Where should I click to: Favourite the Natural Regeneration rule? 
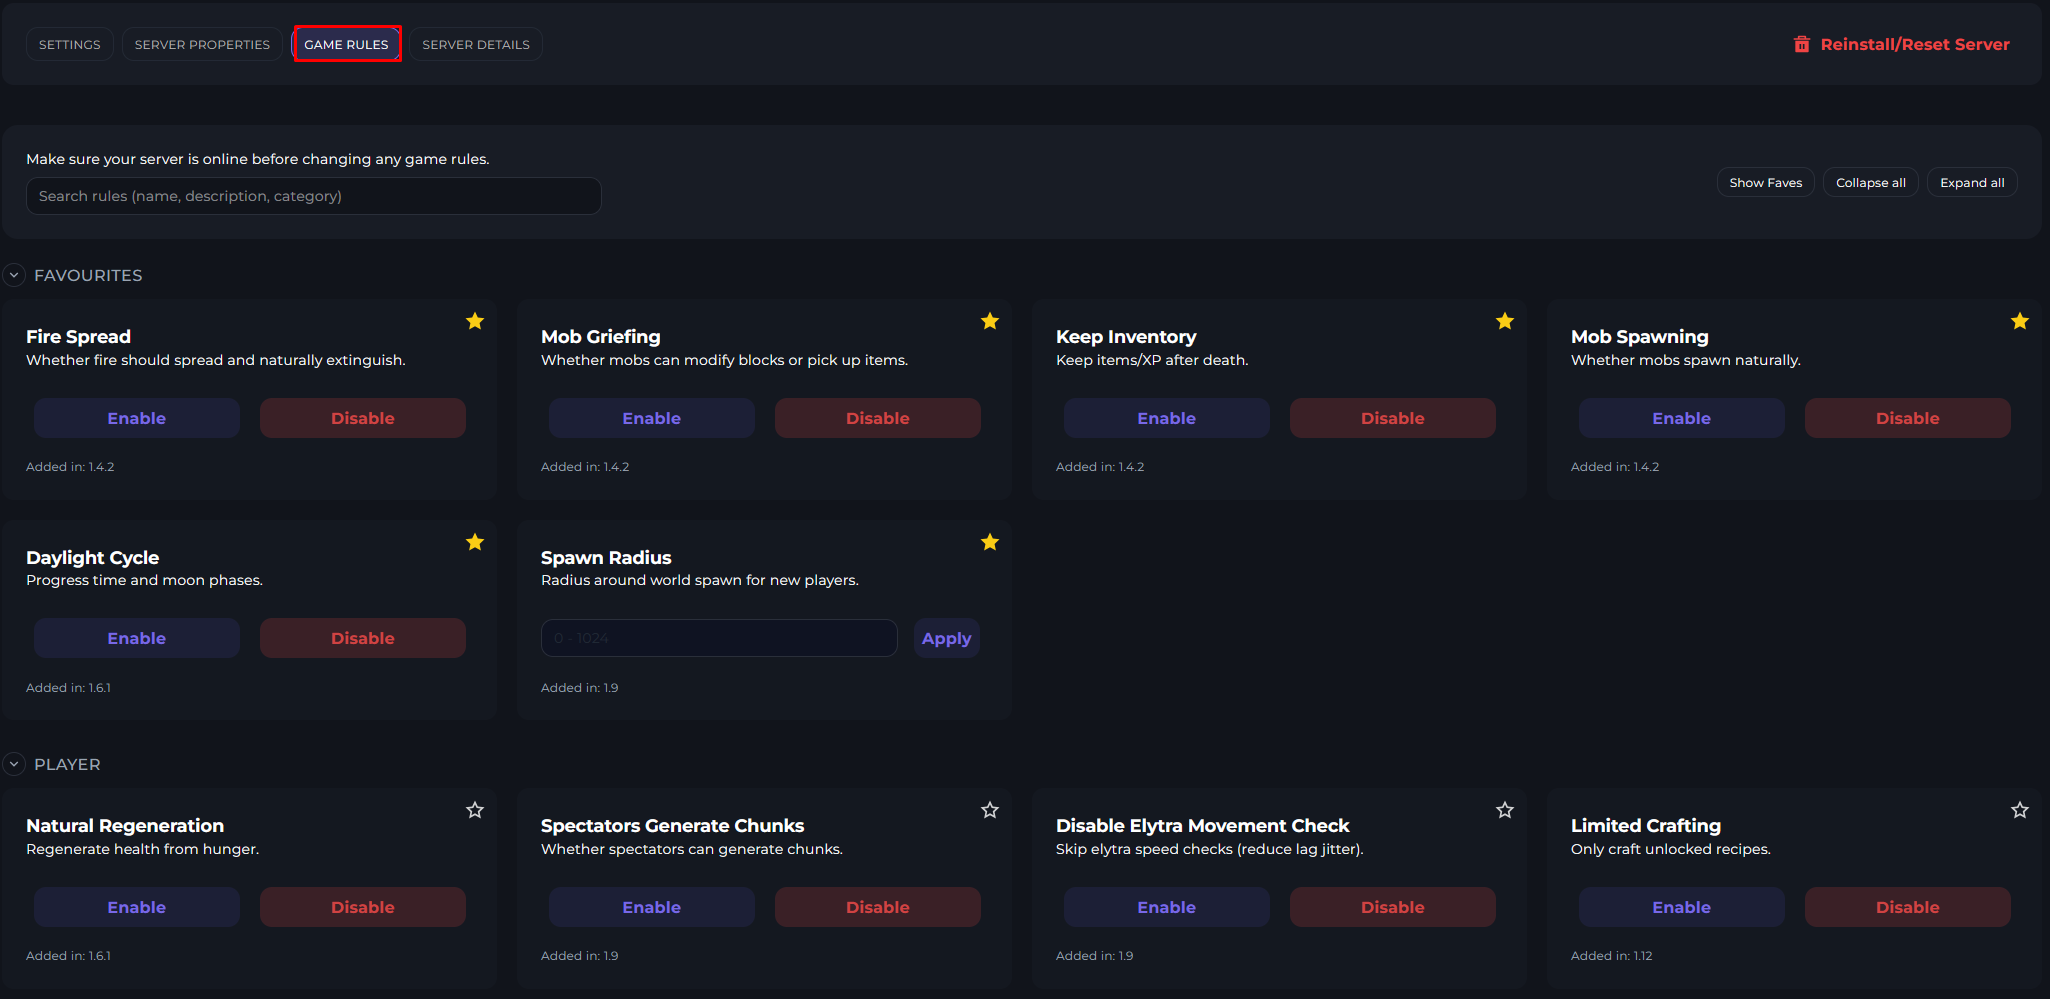coord(475,810)
